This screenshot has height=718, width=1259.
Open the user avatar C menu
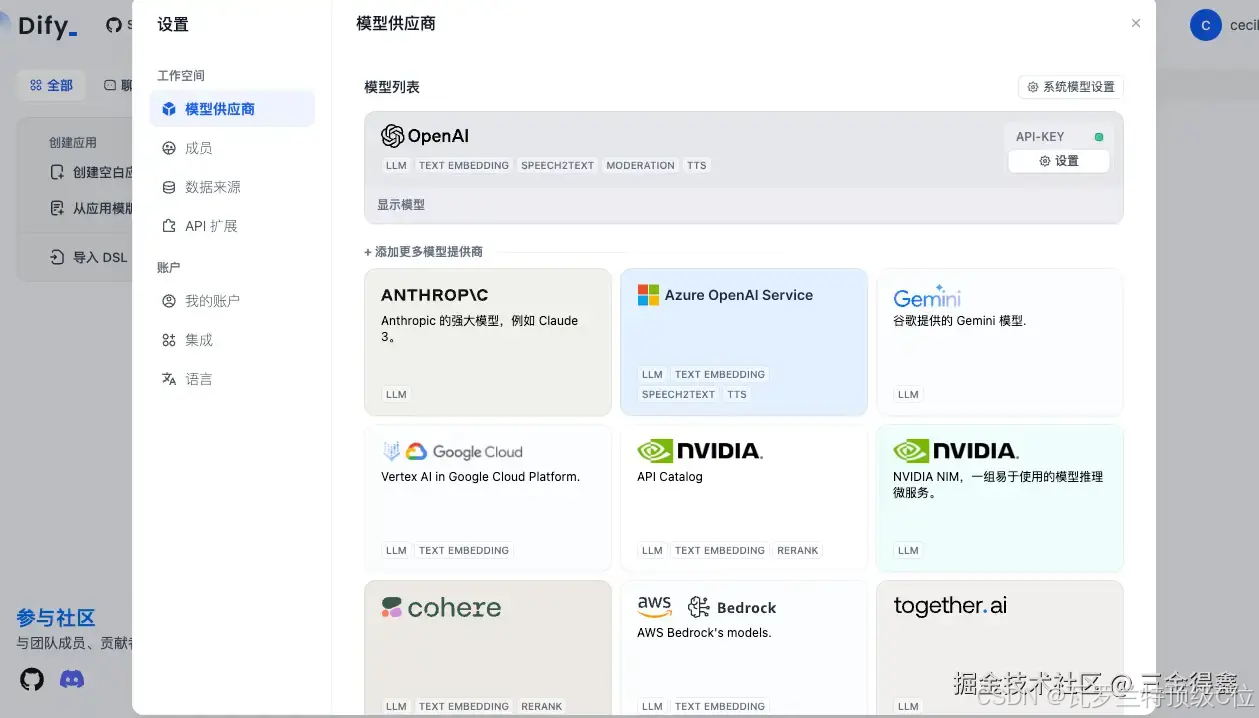point(1206,26)
